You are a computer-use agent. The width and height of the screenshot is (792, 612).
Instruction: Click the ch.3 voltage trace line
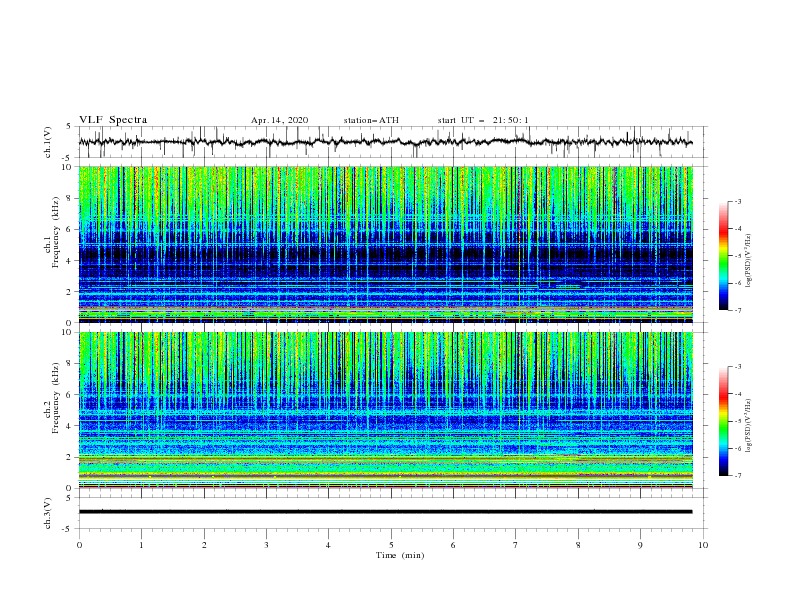[385, 512]
